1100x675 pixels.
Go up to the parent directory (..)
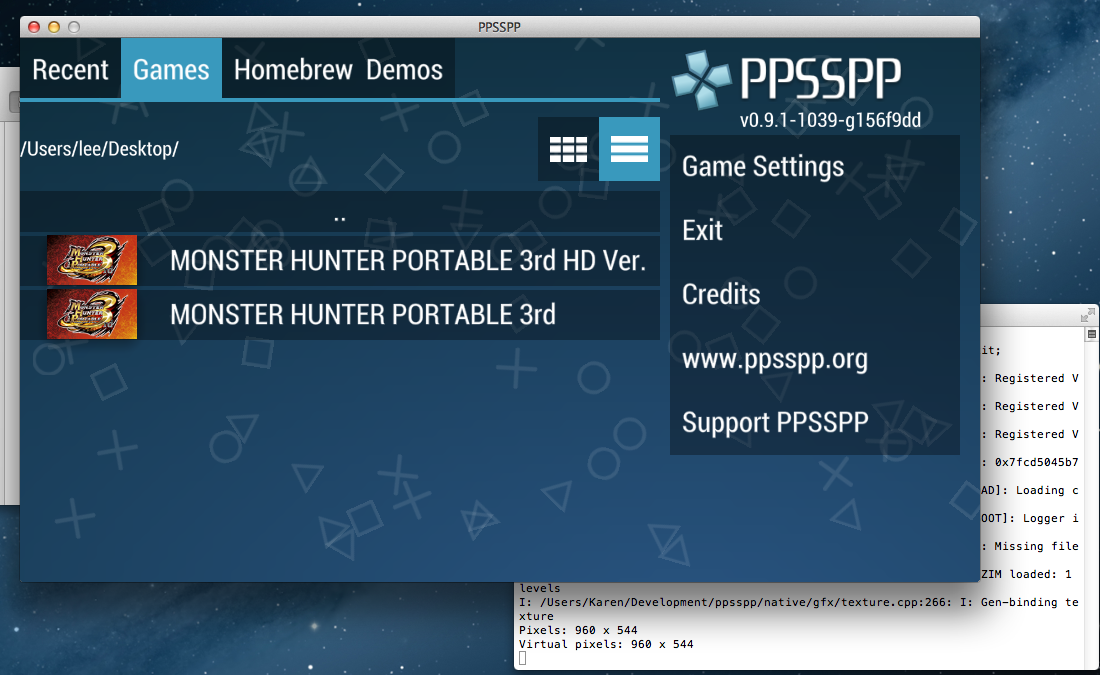pyautogui.click(x=340, y=212)
